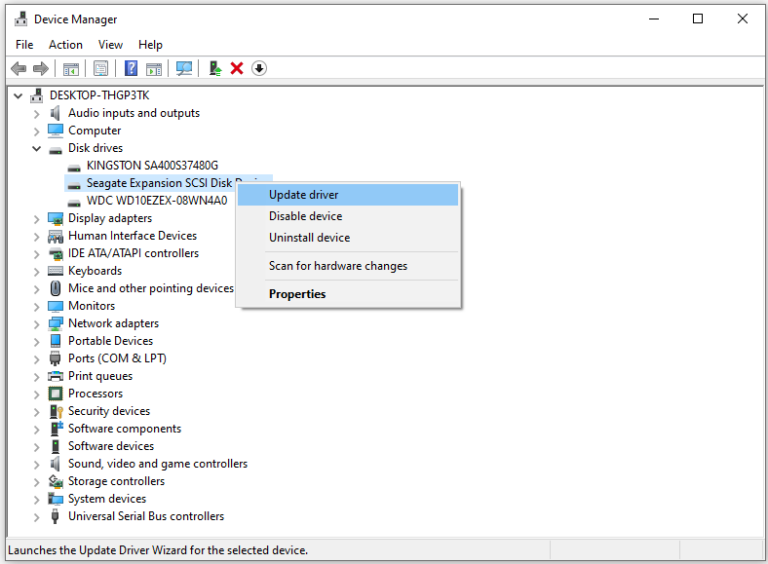The width and height of the screenshot is (768, 564).
Task: Click Update device driver toolbar icon
Action: 215,68
